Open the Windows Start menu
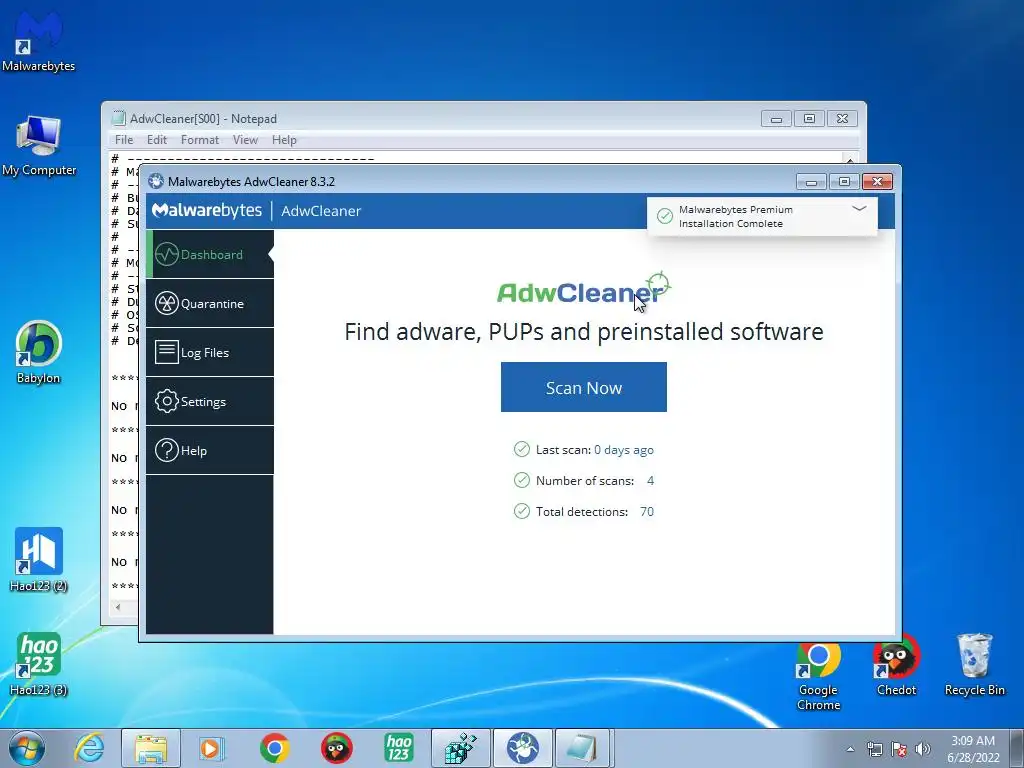1024x768 pixels. (27, 748)
